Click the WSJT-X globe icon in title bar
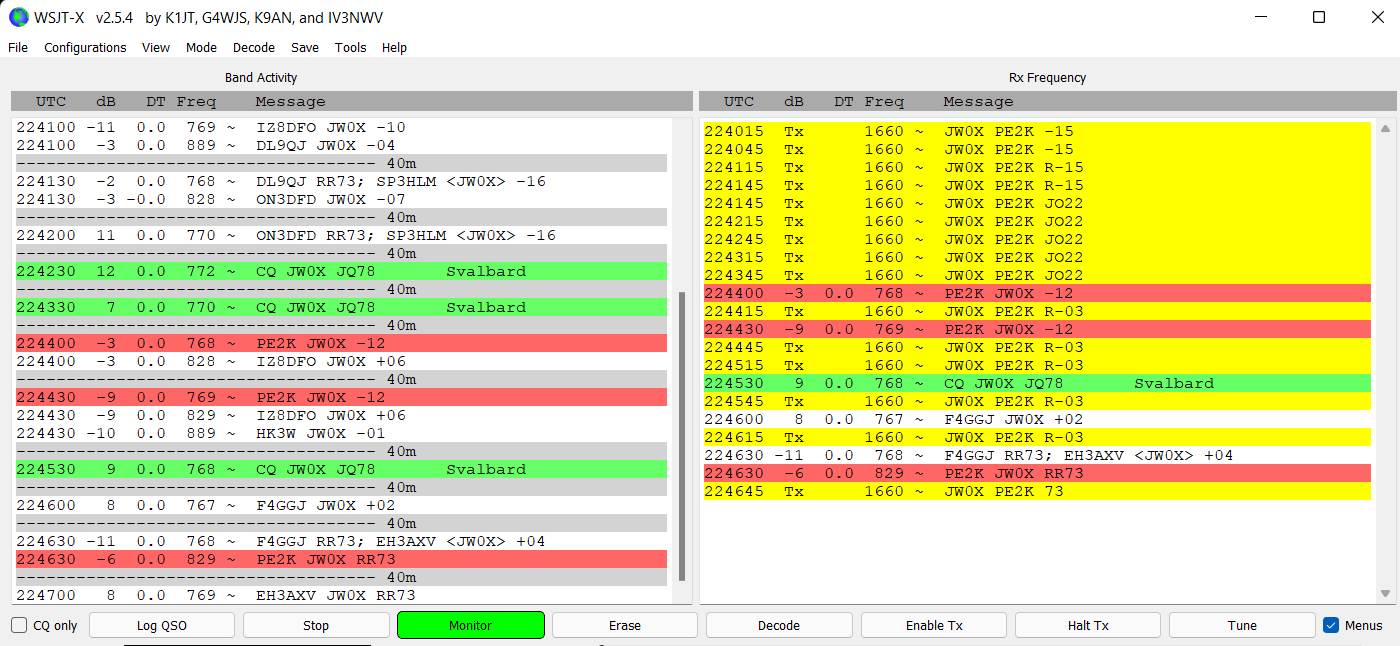Screen dimensions: 1400x646 19,17
